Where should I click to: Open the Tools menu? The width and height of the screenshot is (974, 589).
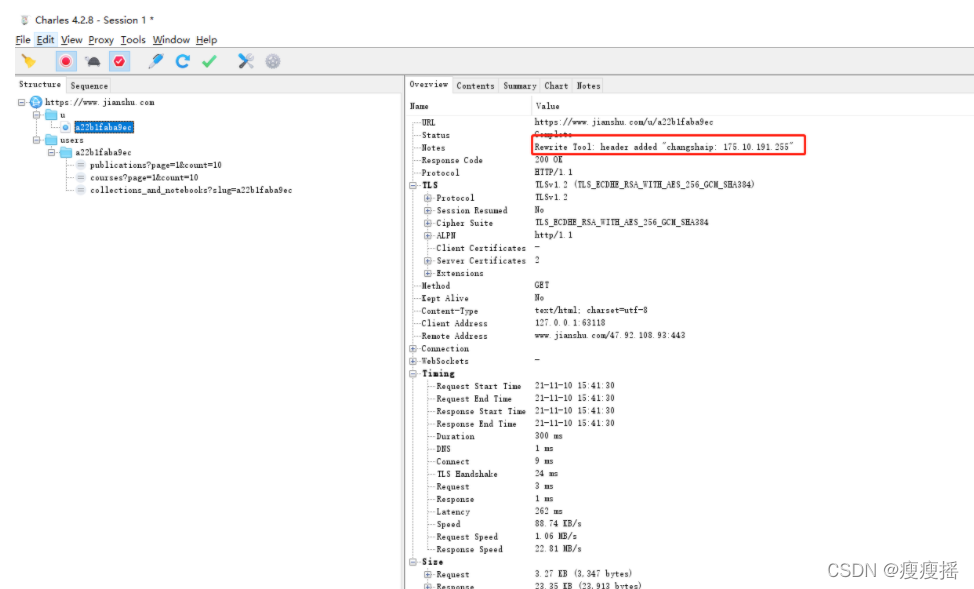point(133,40)
